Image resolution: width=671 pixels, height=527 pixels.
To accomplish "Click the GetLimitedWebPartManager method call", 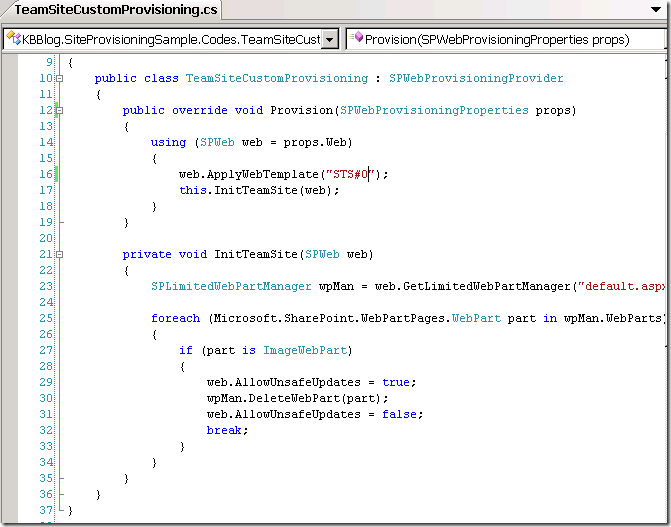I will tap(487, 286).
